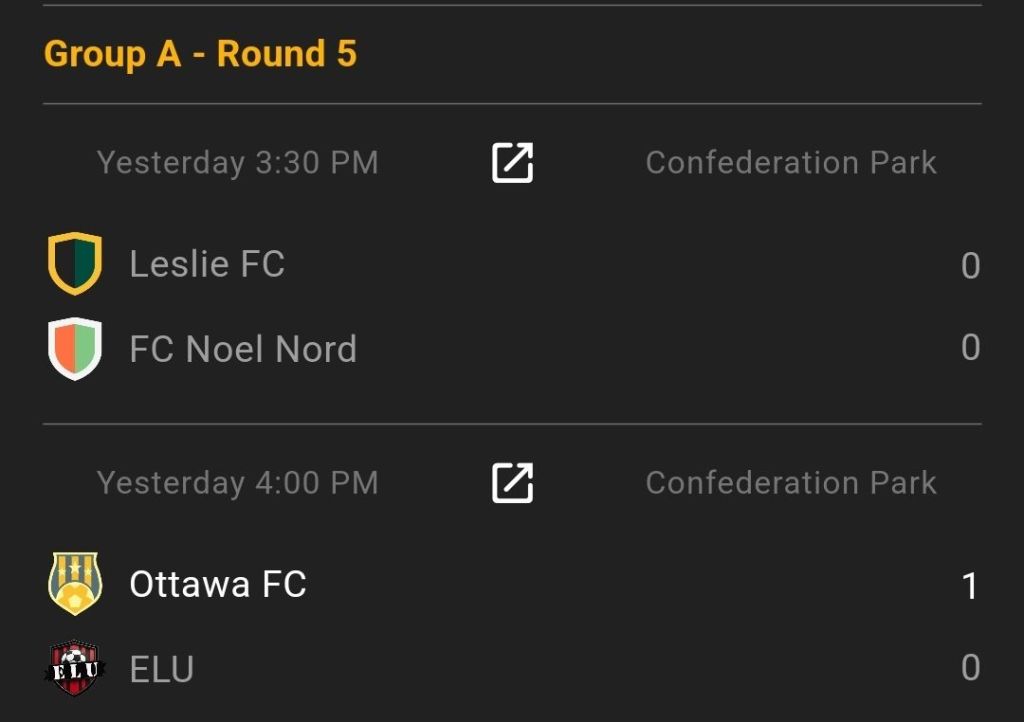Image resolution: width=1024 pixels, height=722 pixels.
Task: Click the Ottawa FC yellow striped crest
Action: (x=75, y=584)
